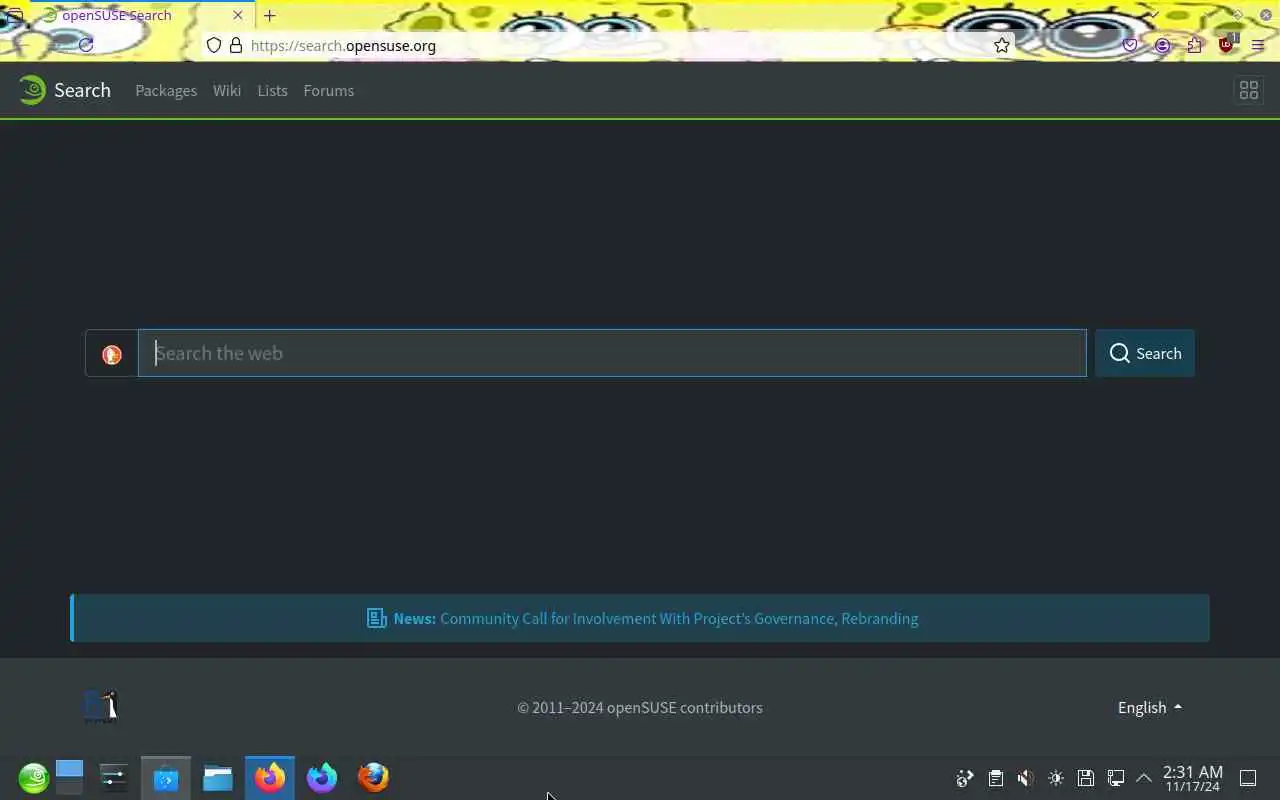
Task: Focus the Search the web field
Action: pyautogui.click(x=612, y=353)
